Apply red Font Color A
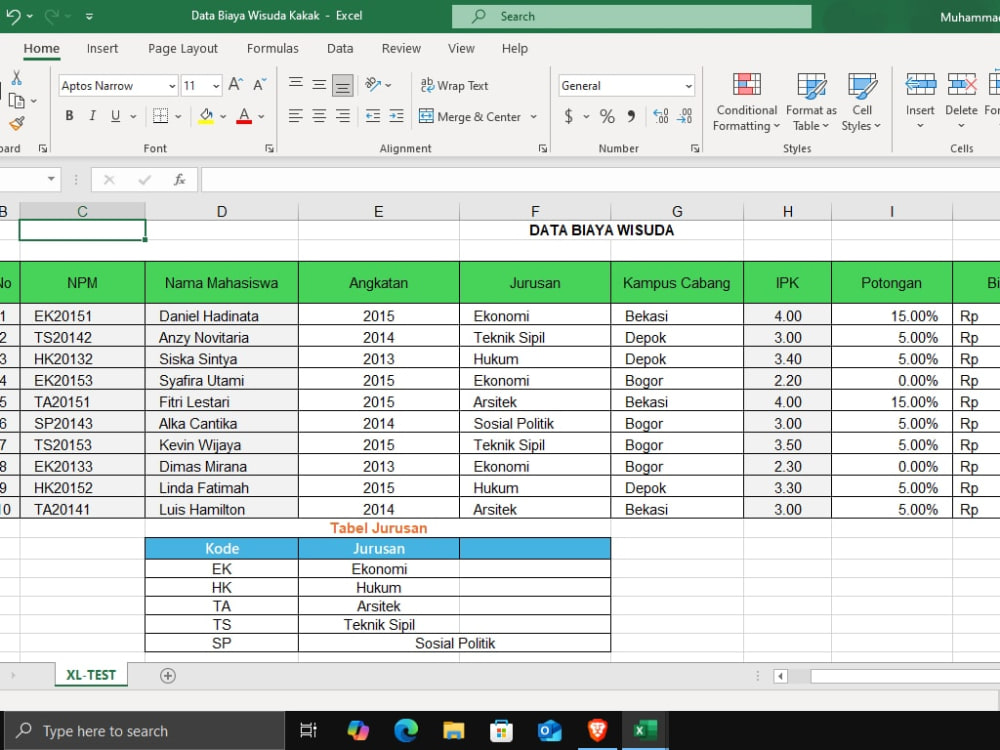1000x750 pixels. pos(244,116)
